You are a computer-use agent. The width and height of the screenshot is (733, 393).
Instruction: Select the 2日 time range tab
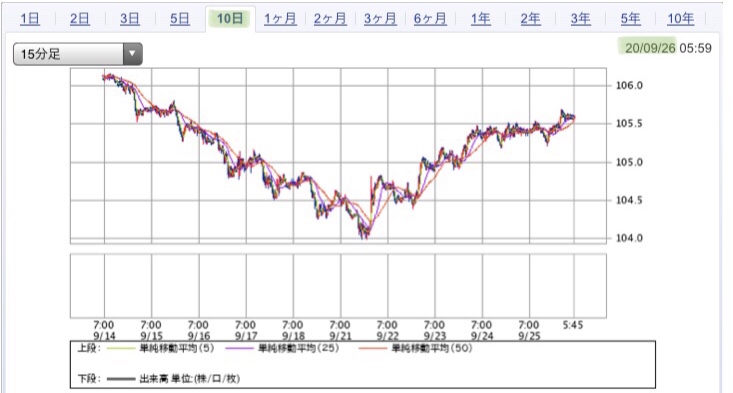click(x=80, y=19)
